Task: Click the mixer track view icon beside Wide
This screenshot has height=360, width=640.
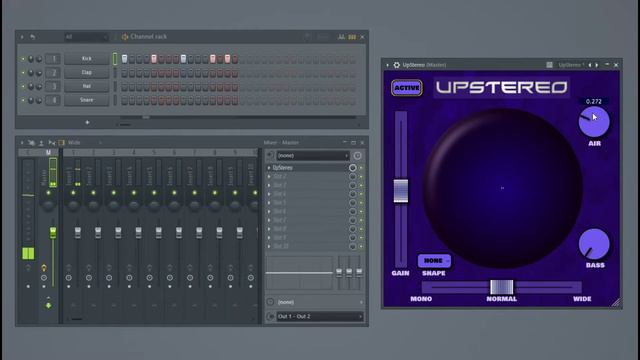Action: [62, 143]
